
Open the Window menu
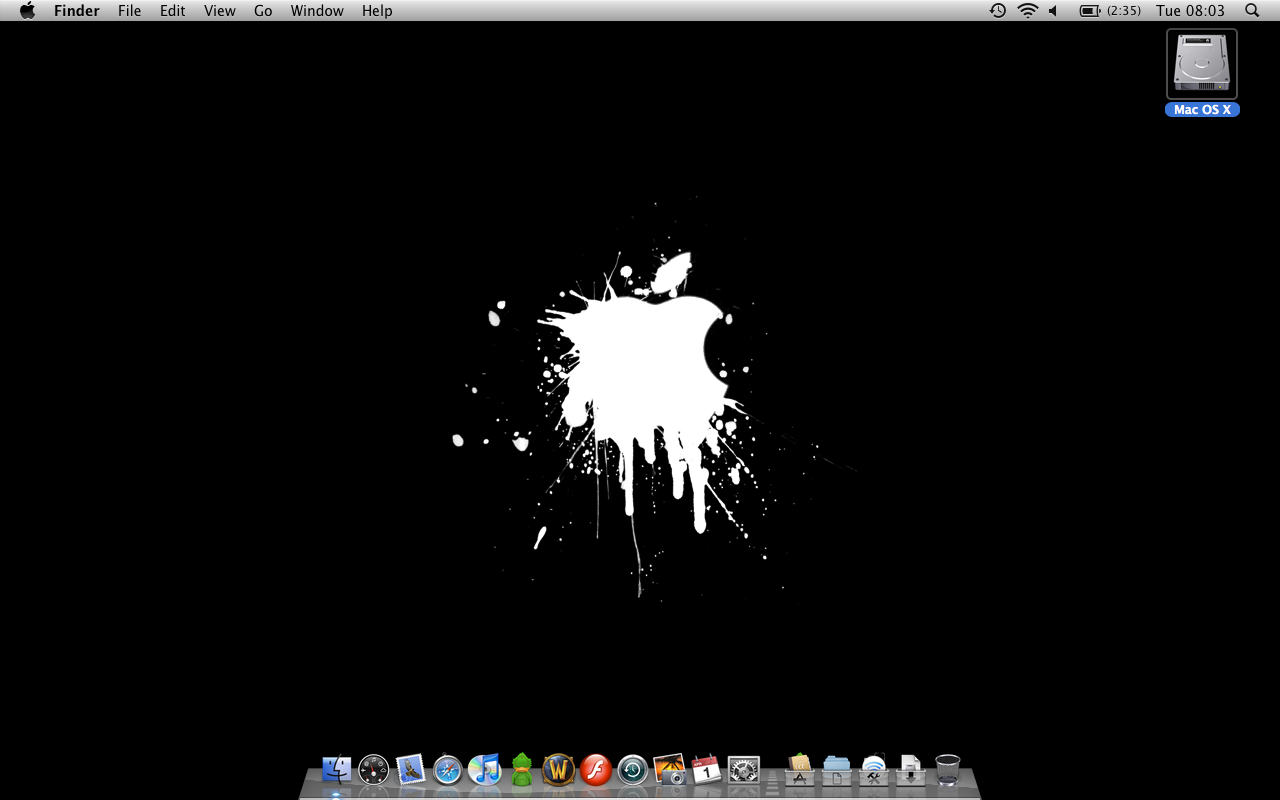[317, 11]
